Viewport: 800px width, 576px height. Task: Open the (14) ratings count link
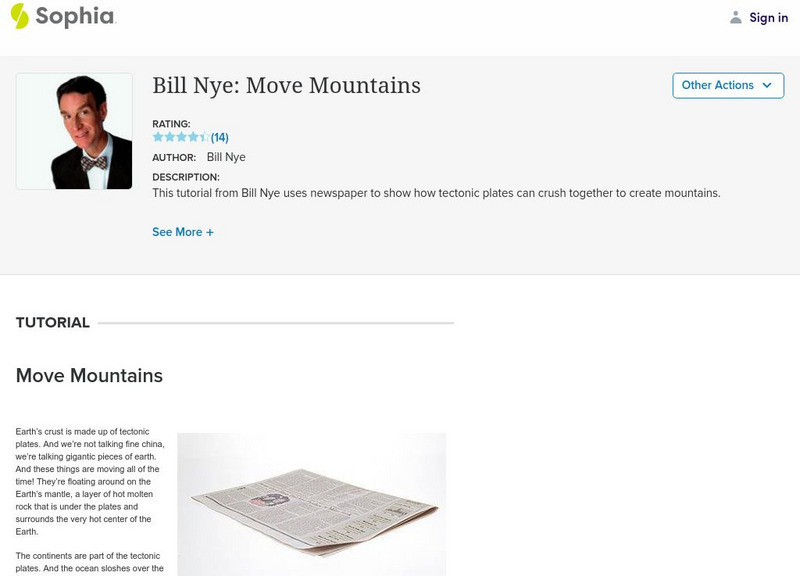point(220,137)
